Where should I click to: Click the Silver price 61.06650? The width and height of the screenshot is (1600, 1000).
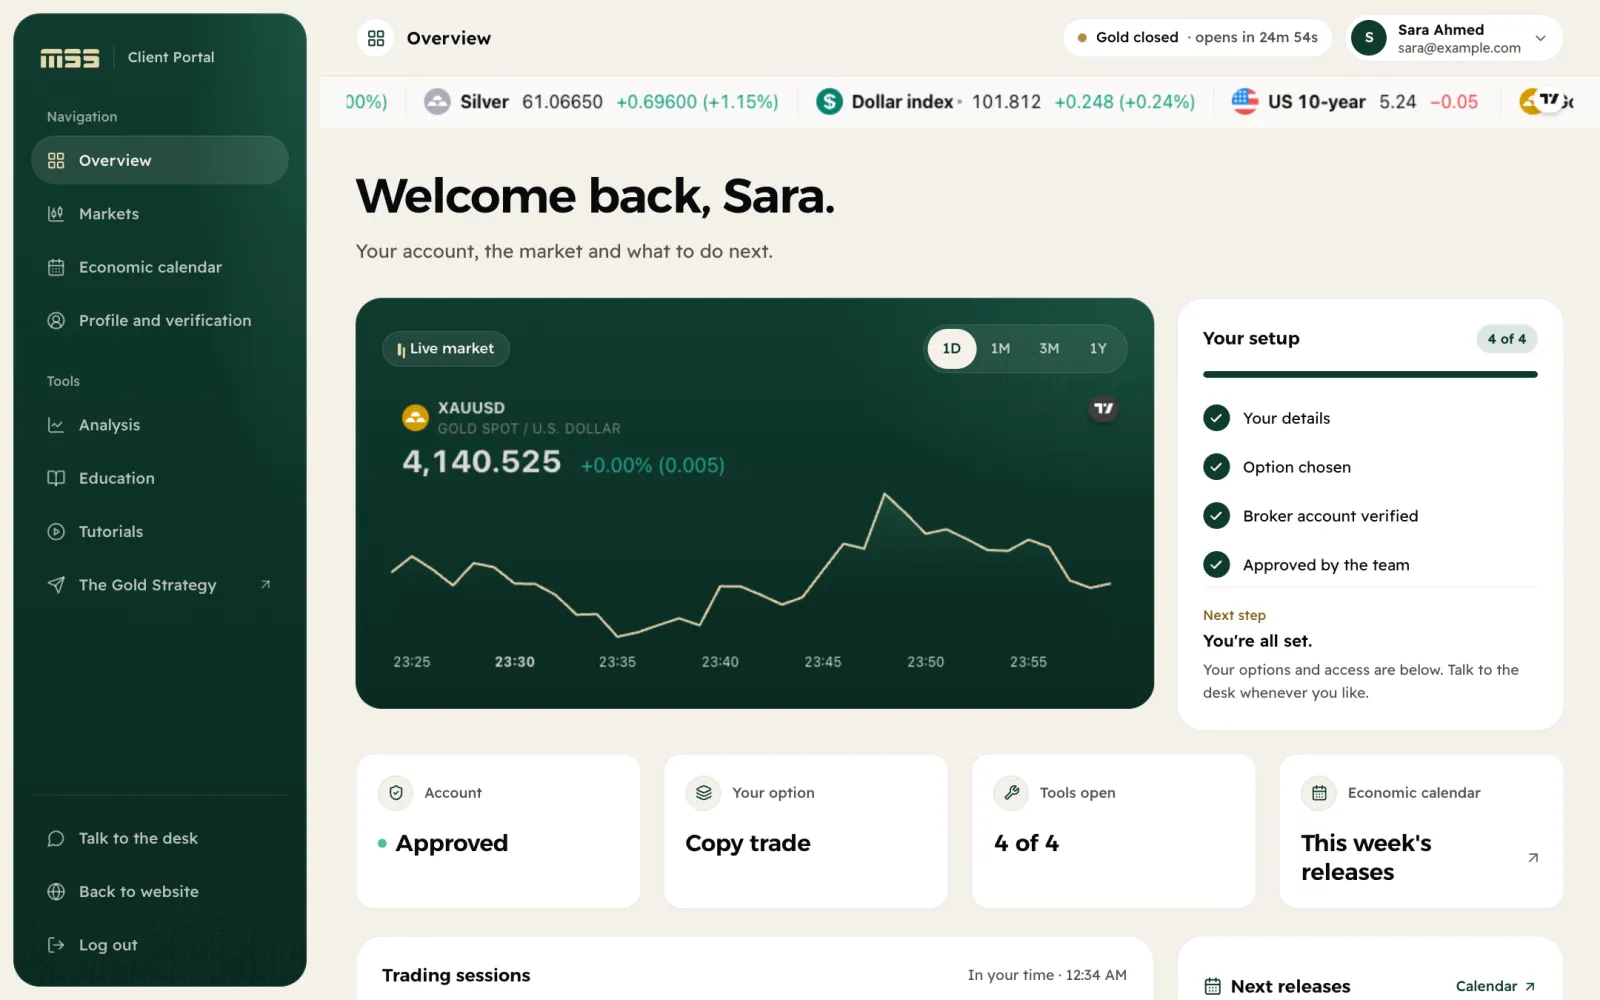point(562,102)
